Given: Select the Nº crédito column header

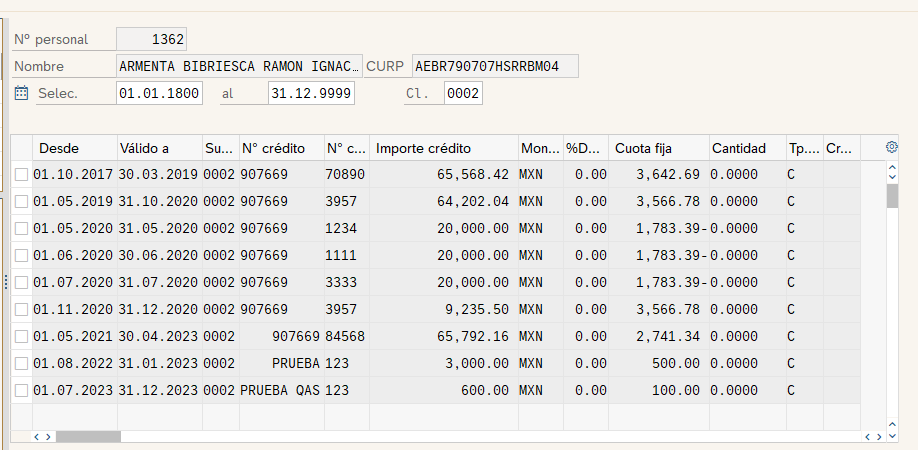Looking at the screenshot, I should tap(280, 148).
